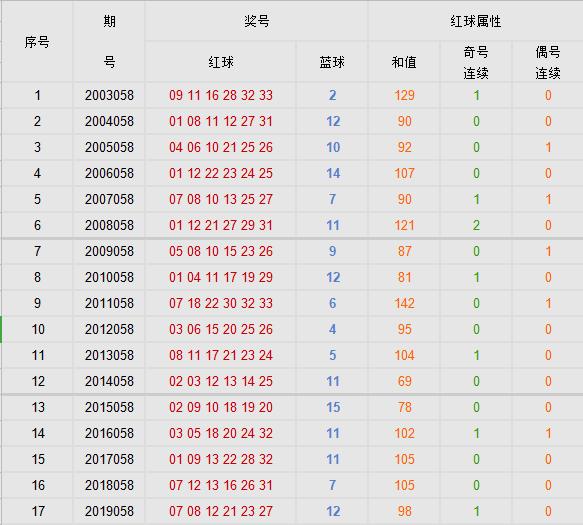Select blue ball 10 in row 2005058
The width and height of the screenshot is (583, 525).
click(x=333, y=147)
